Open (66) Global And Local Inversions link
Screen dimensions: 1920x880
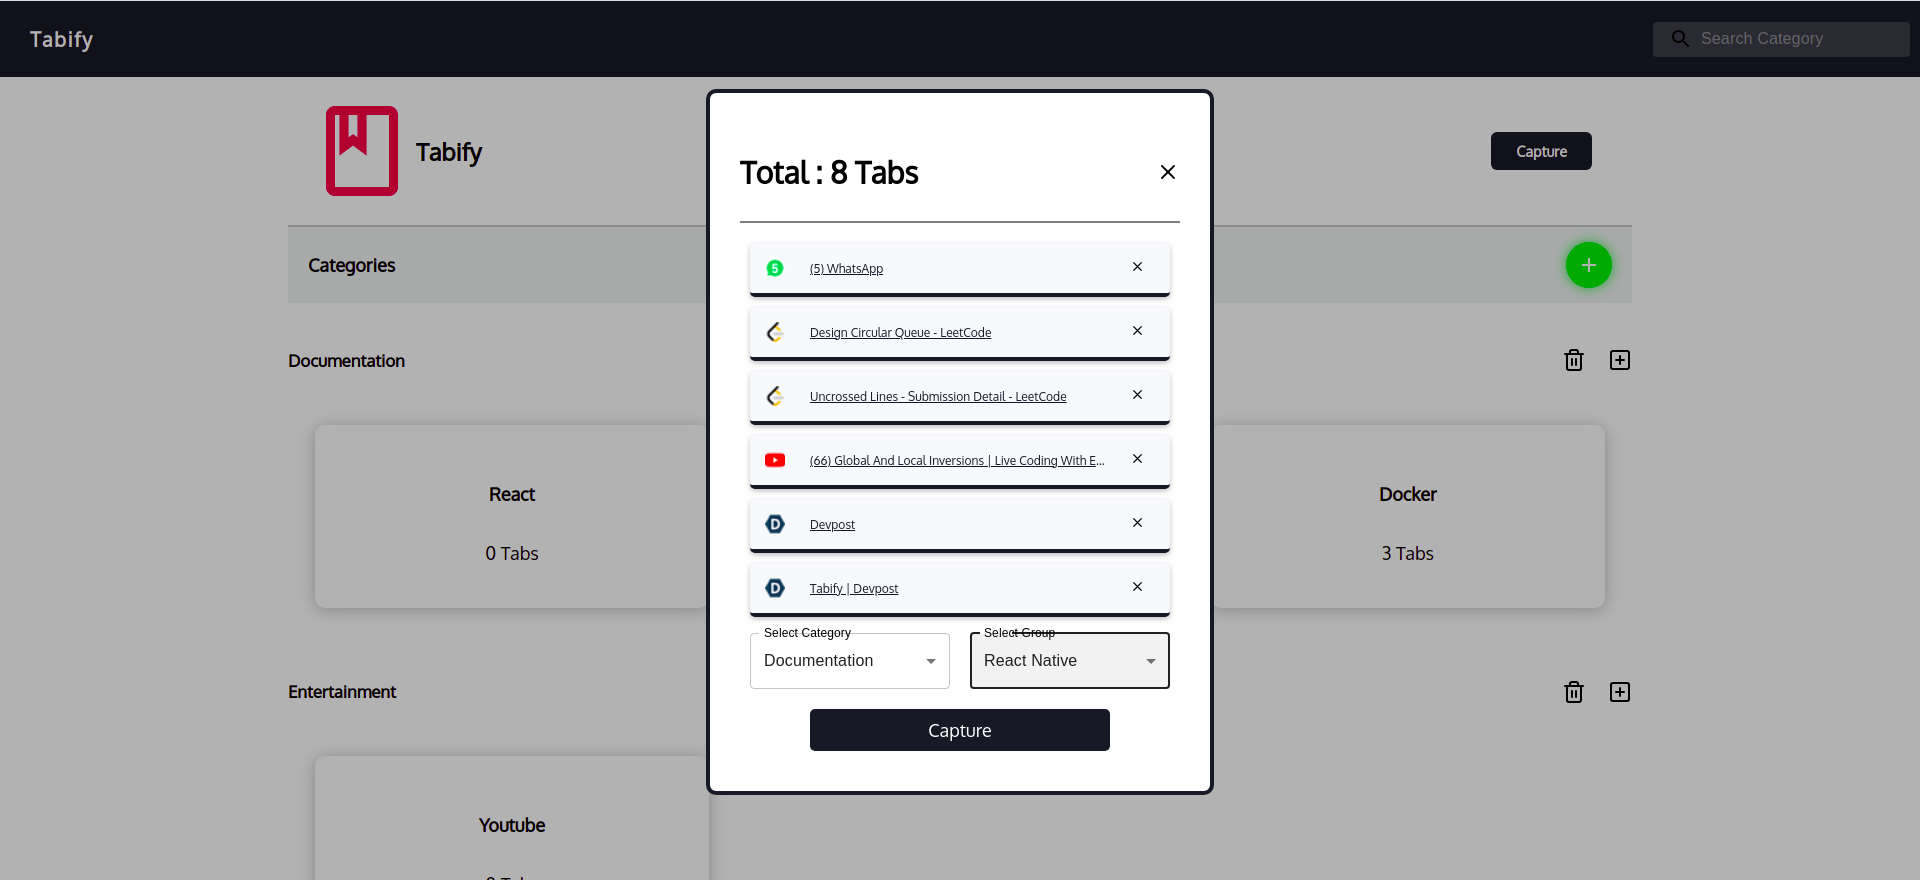pos(957,461)
